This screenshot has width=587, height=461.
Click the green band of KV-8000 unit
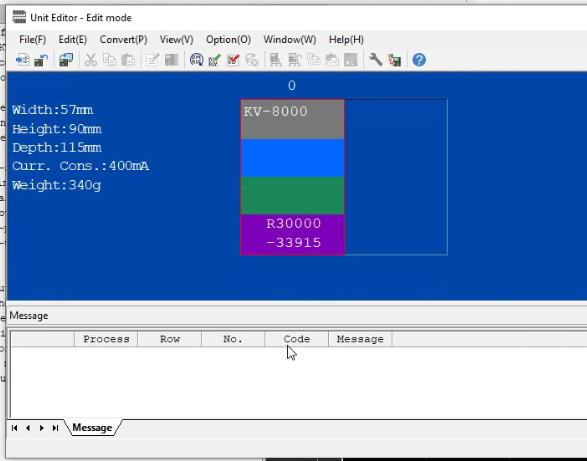coord(292,195)
